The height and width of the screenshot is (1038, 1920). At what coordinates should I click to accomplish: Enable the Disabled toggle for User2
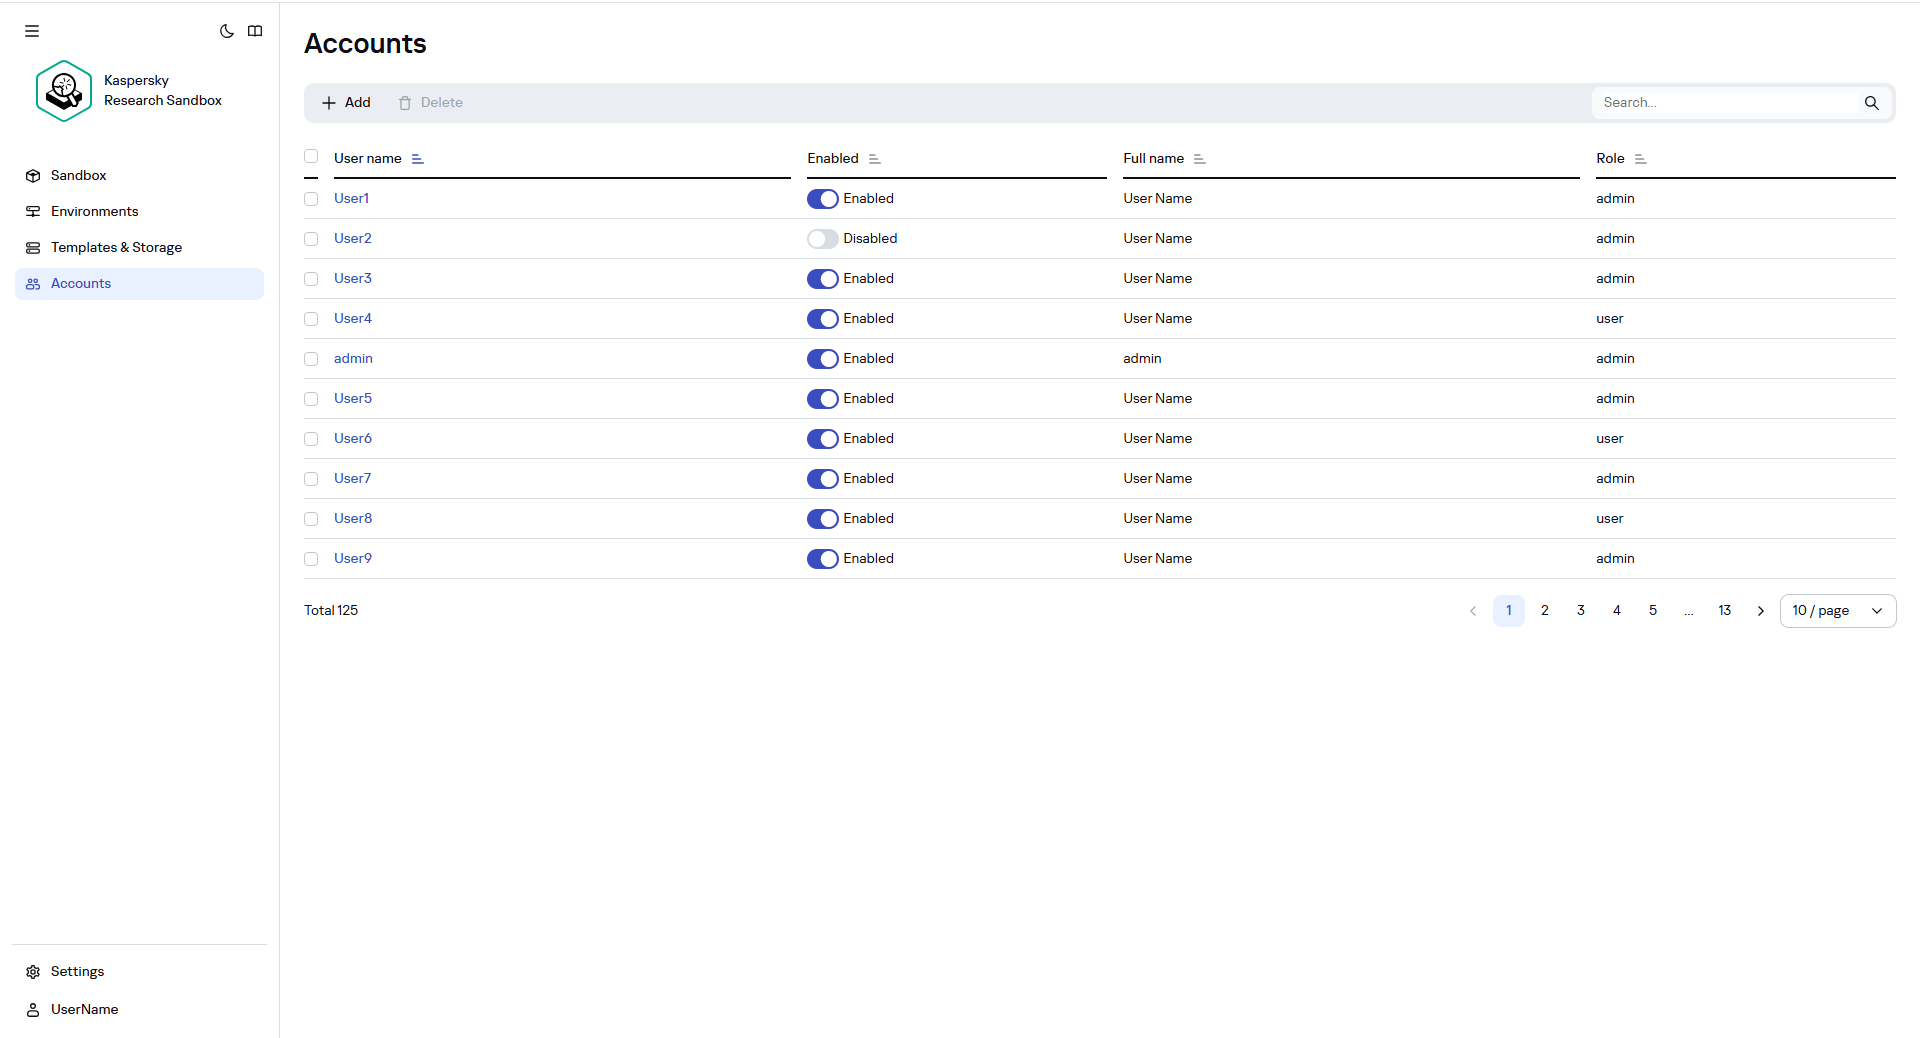tap(822, 238)
